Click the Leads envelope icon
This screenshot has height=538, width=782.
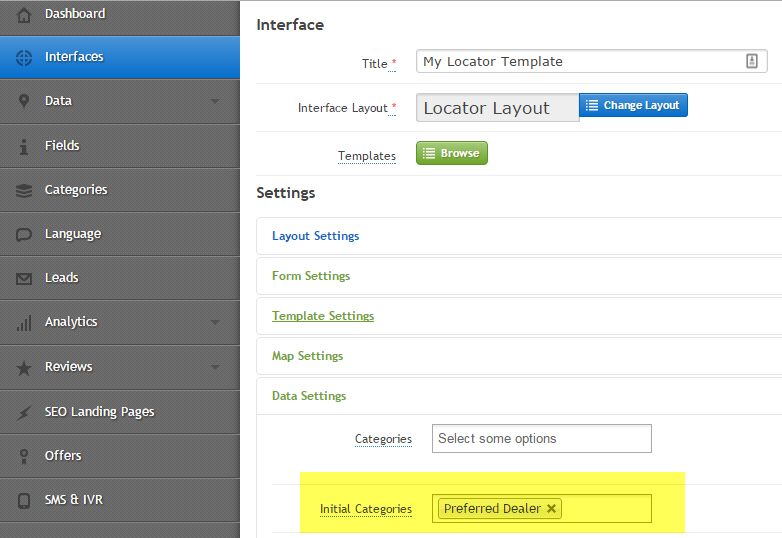[23, 278]
